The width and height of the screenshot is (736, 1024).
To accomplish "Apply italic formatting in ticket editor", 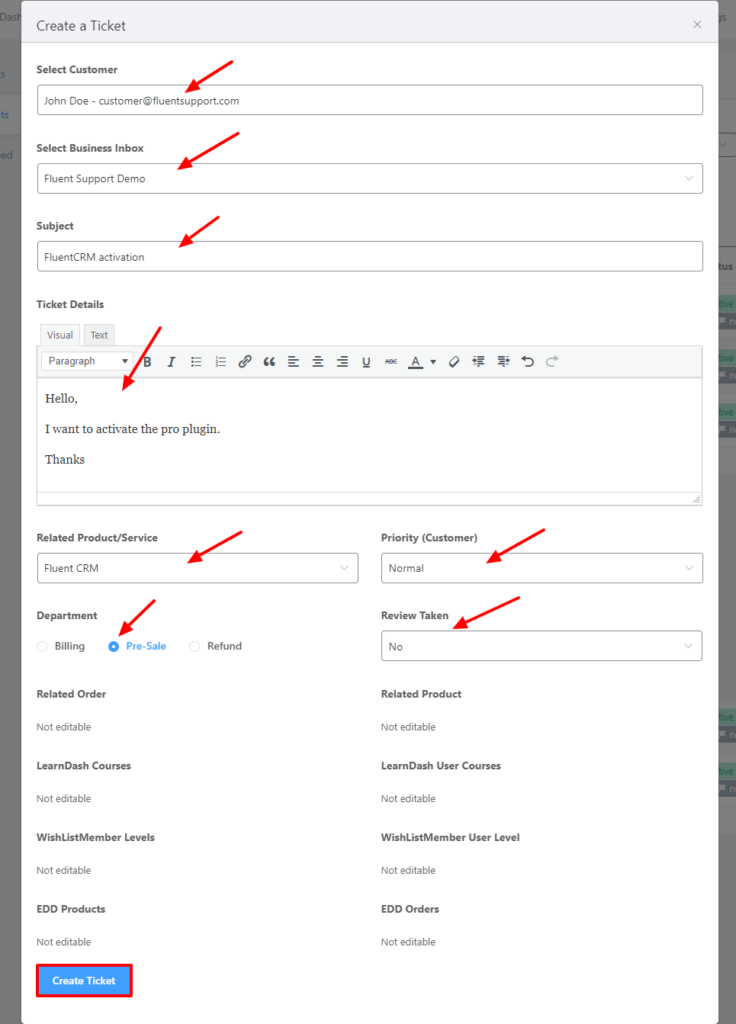I will (171, 362).
